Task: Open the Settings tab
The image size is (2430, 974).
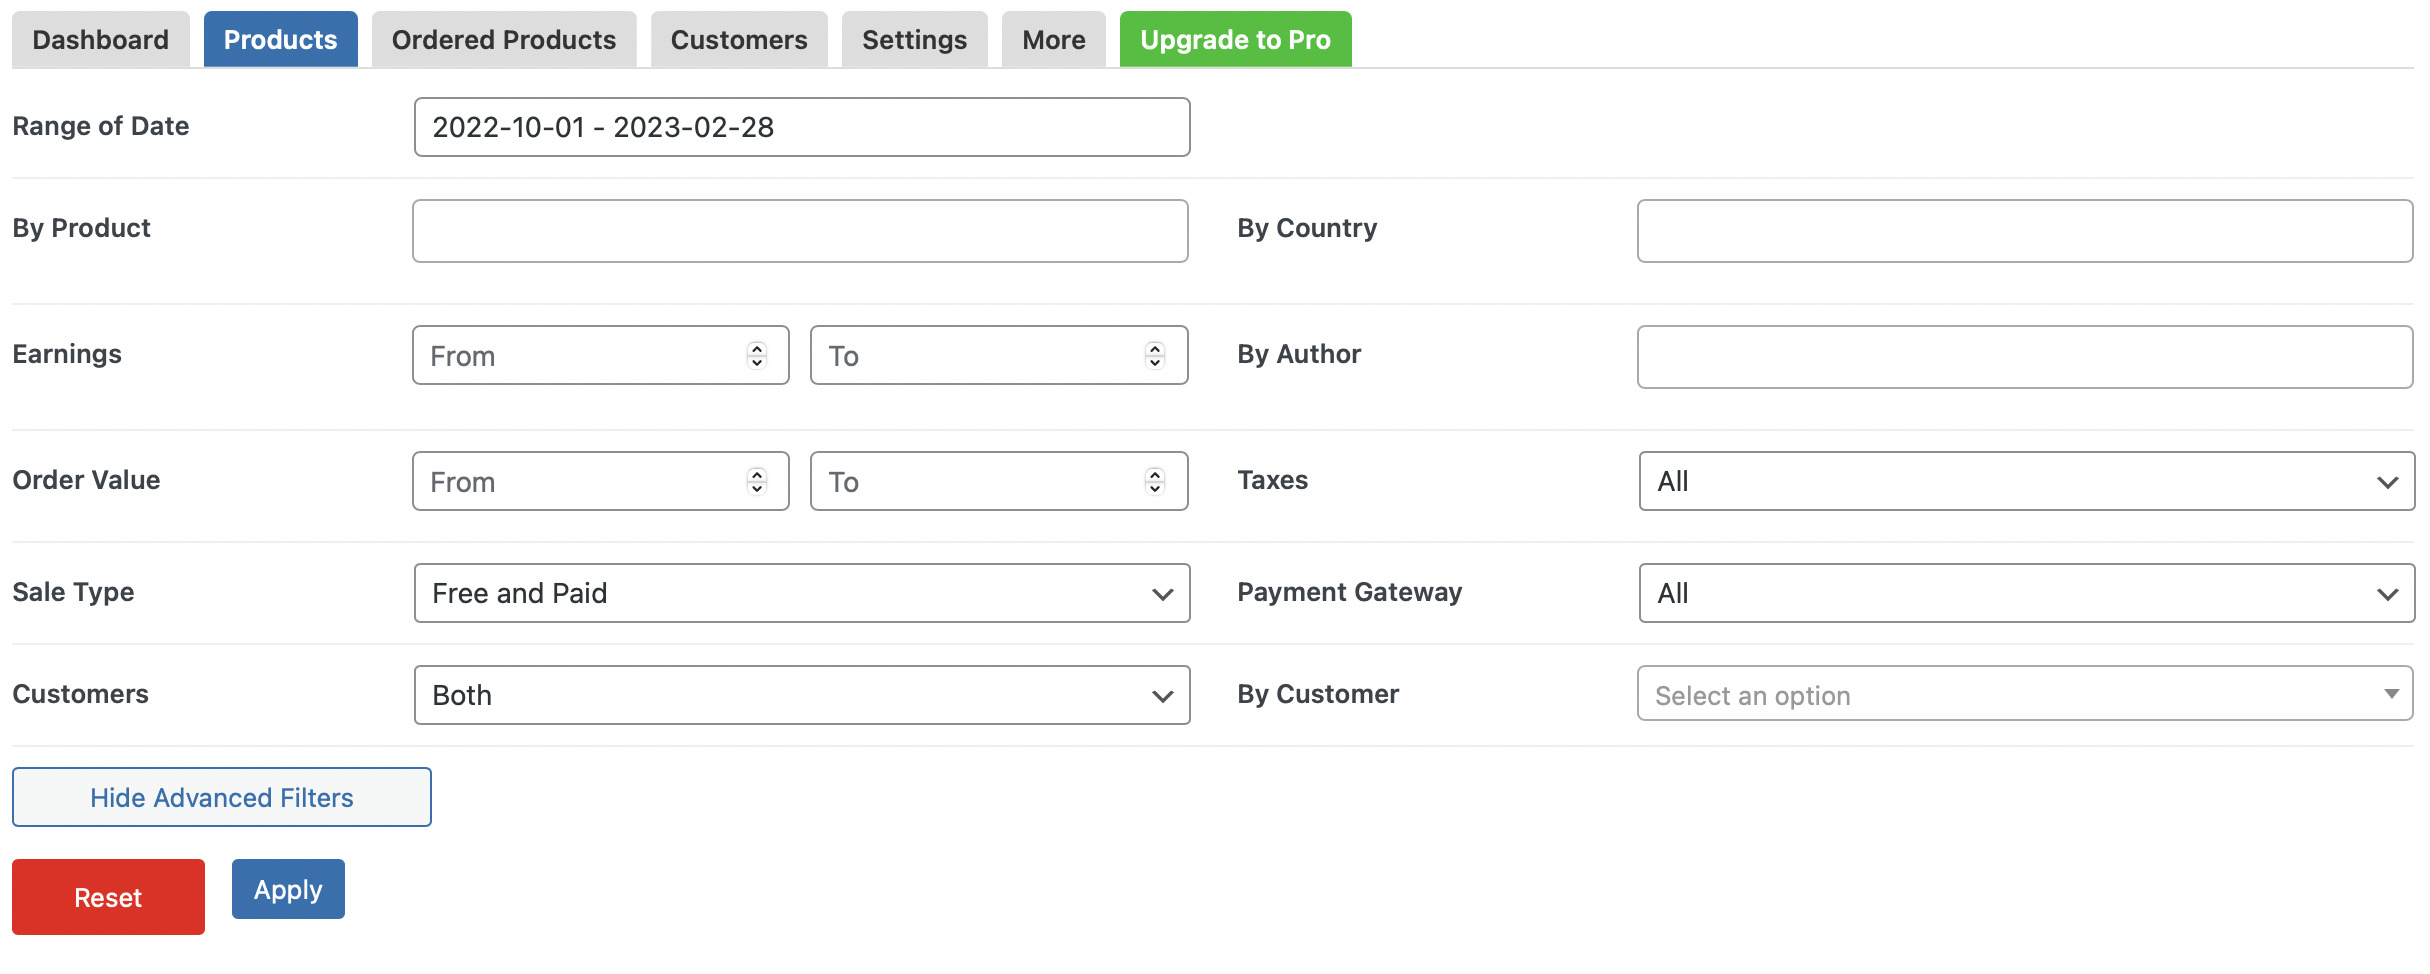Action: (x=915, y=39)
